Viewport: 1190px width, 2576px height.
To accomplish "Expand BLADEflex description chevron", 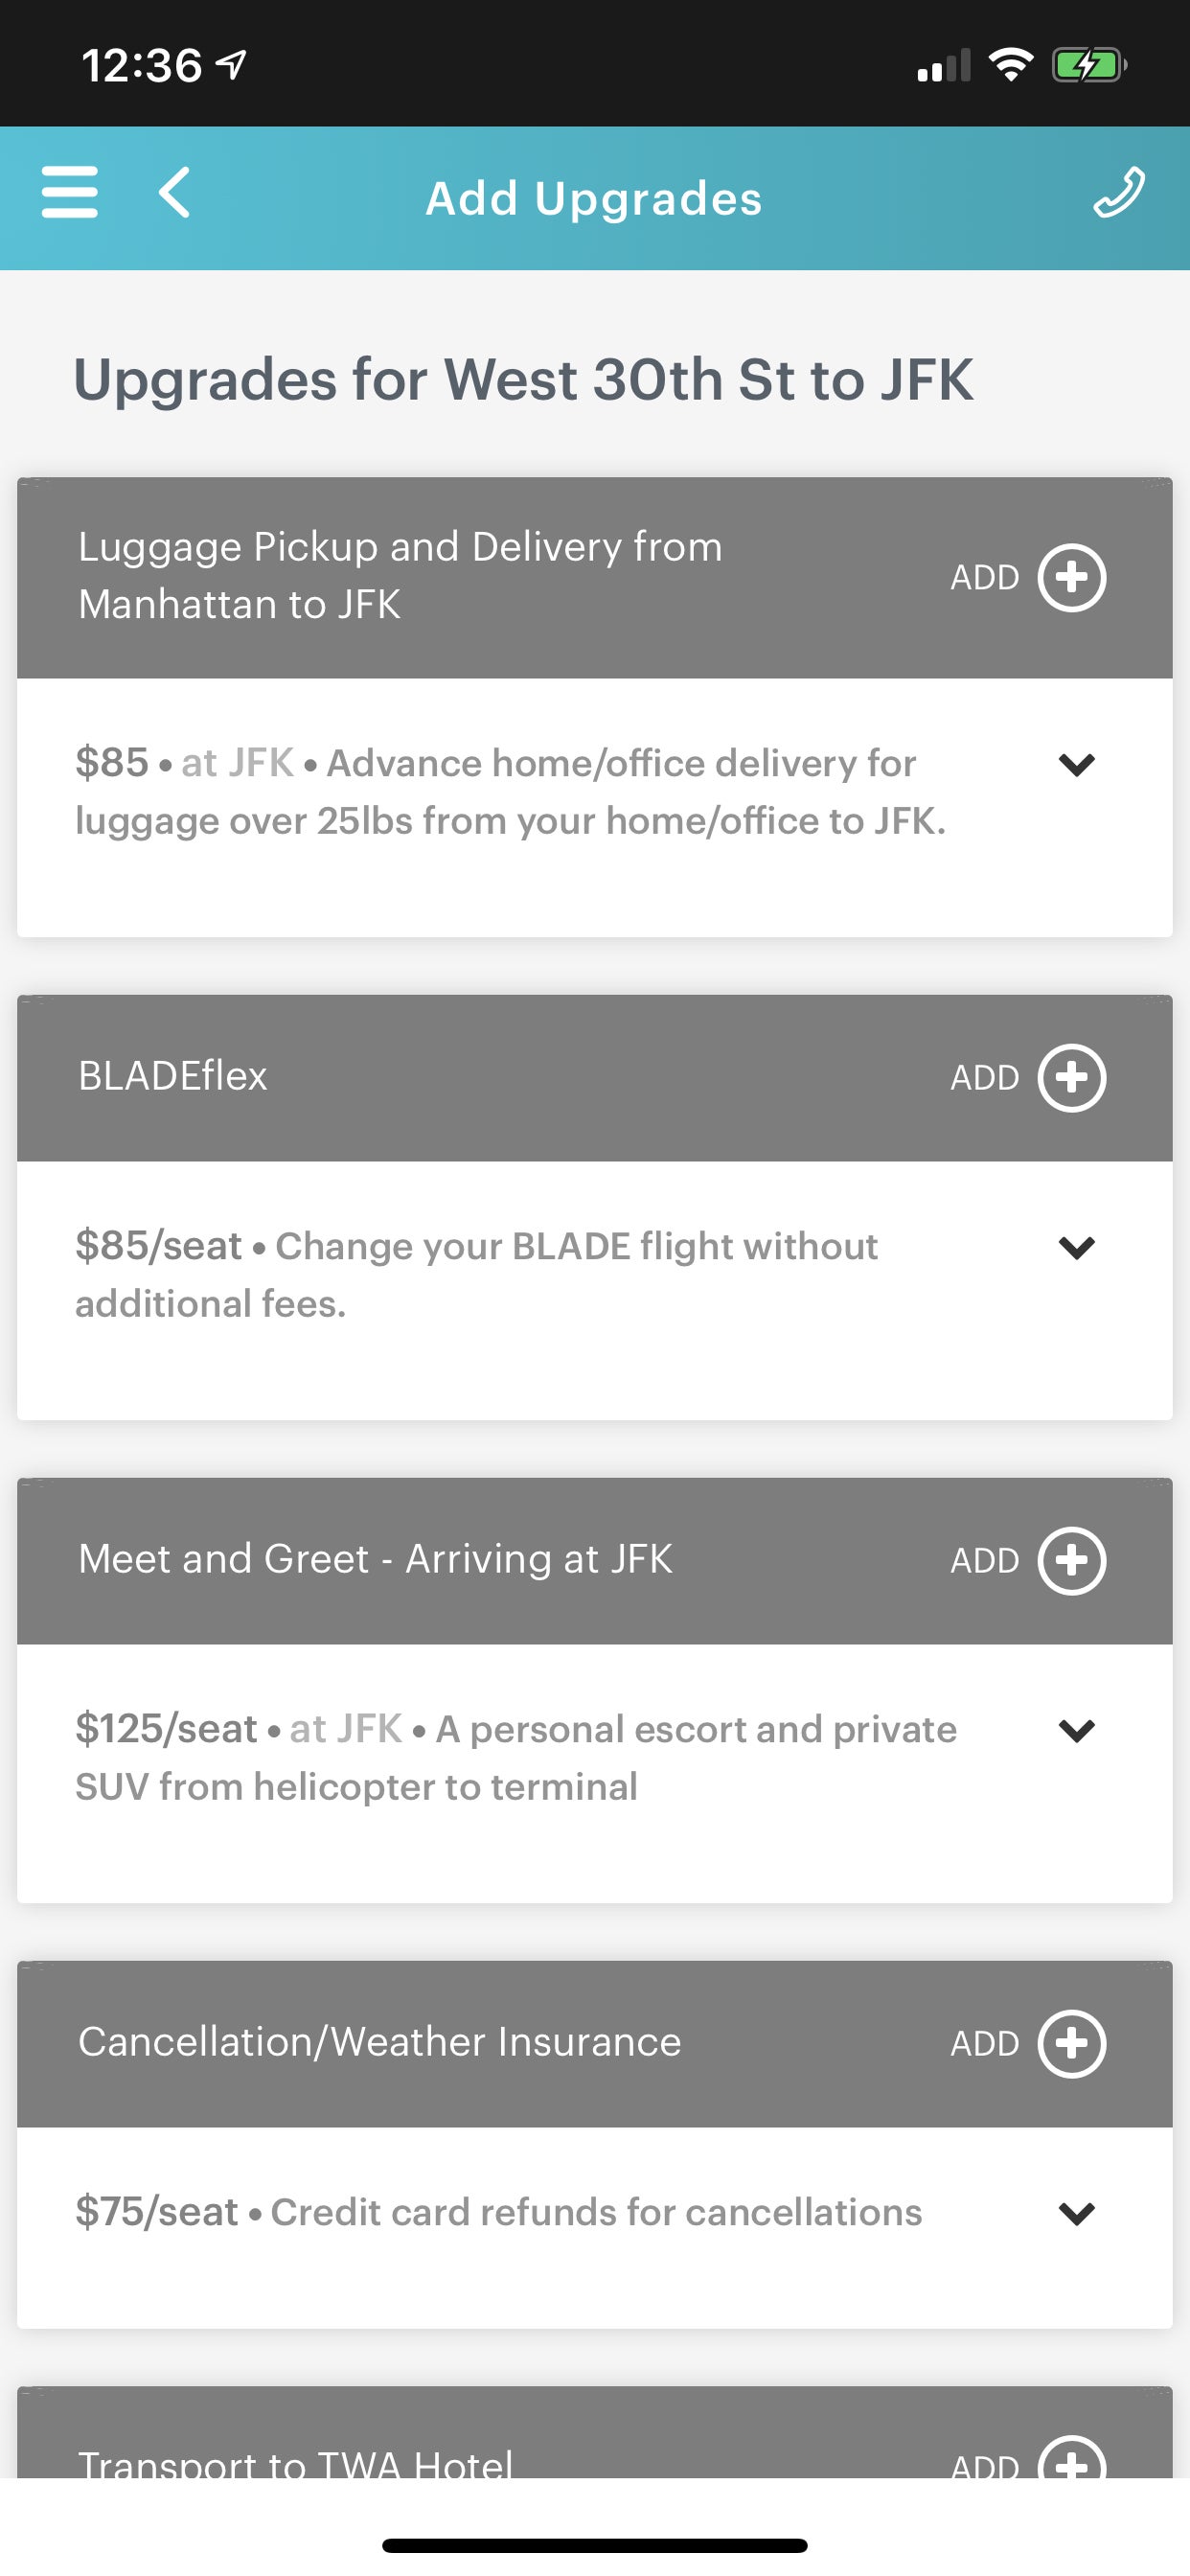I will 1077,1248.
